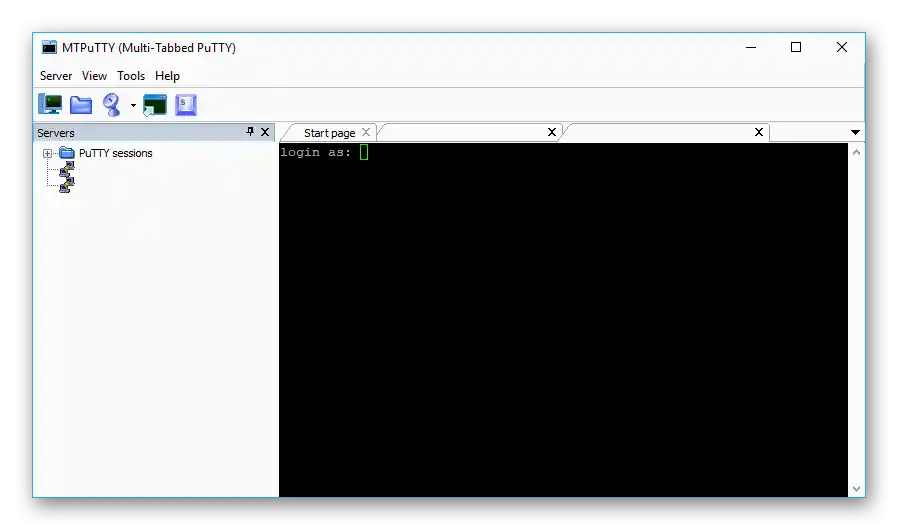This screenshot has width=898, height=530.
Task: Open the arrow dropdown beside the satellite icon
Action: [133, 105]
